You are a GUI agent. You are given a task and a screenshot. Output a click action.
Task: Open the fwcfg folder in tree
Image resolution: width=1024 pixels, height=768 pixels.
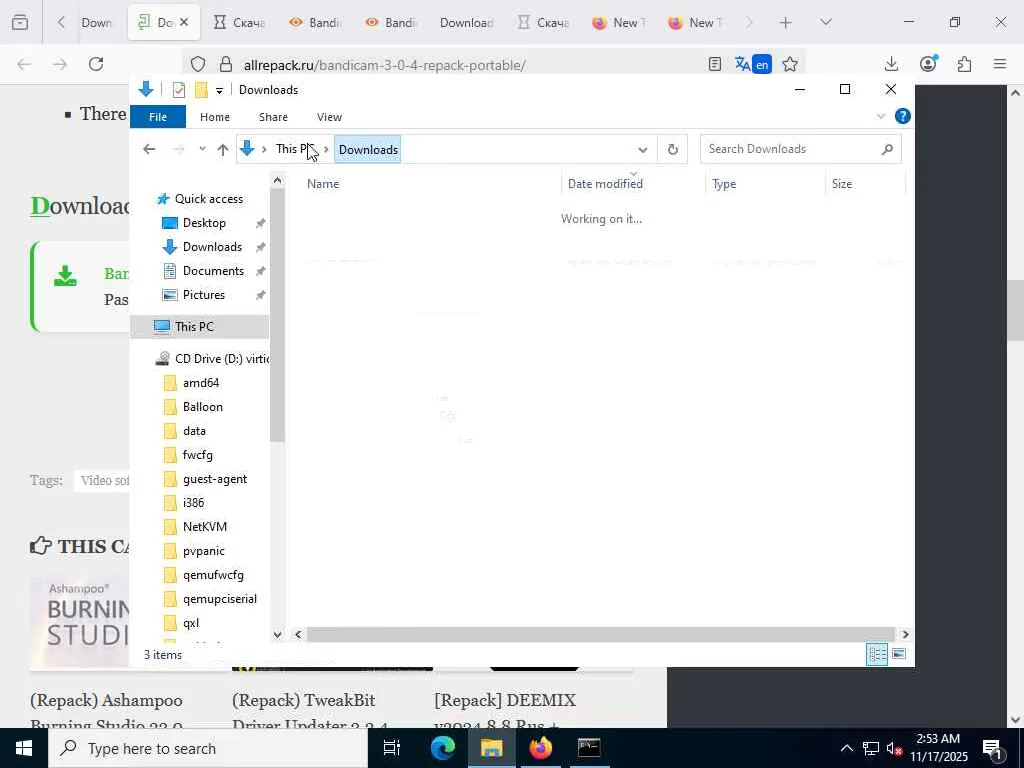pos(197,455)
